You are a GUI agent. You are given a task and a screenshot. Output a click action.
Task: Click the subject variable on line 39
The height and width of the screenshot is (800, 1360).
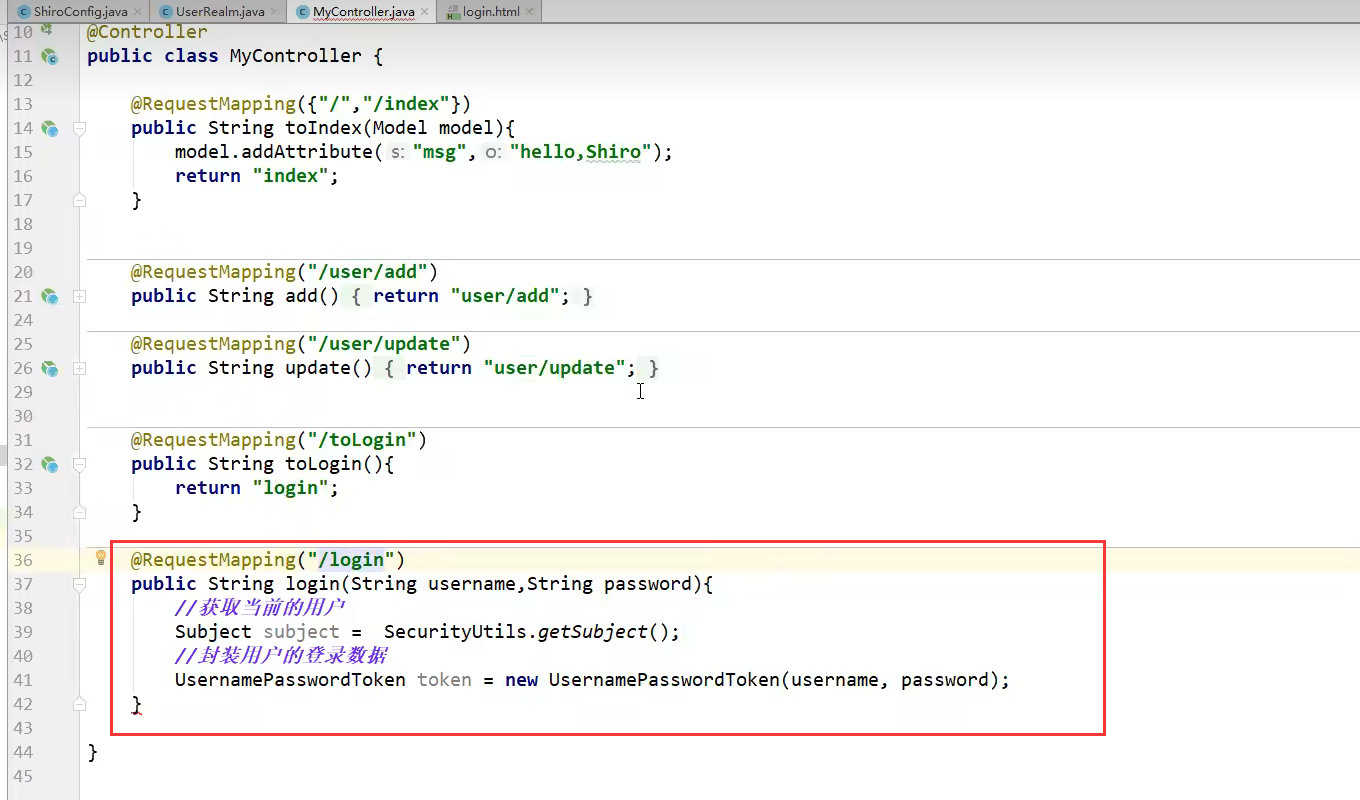click(x=301, y=632)
